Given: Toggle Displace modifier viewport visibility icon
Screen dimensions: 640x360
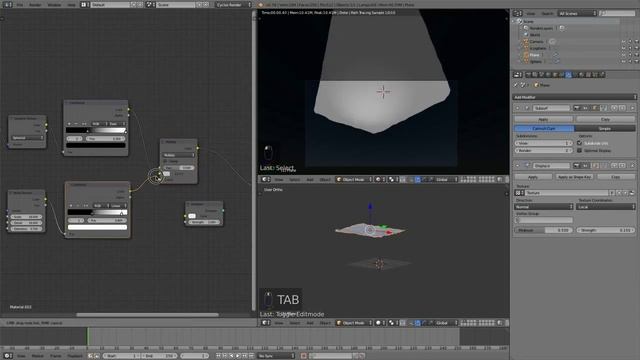Looking at the screenshot, I should 586,166.
